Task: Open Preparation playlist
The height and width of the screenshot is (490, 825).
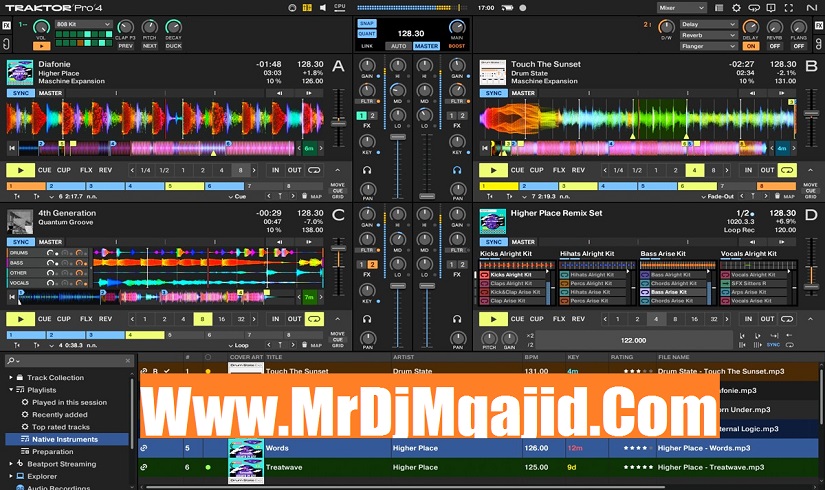Action: click(53, 452)
